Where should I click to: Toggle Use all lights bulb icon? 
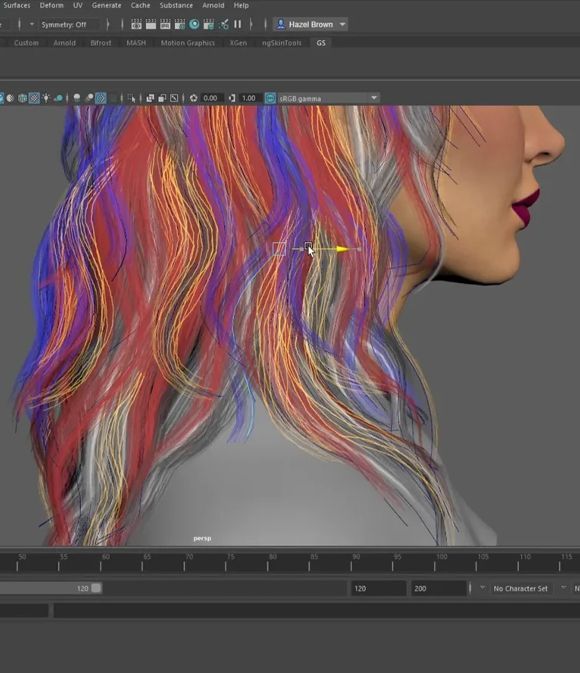click(46, 98)
